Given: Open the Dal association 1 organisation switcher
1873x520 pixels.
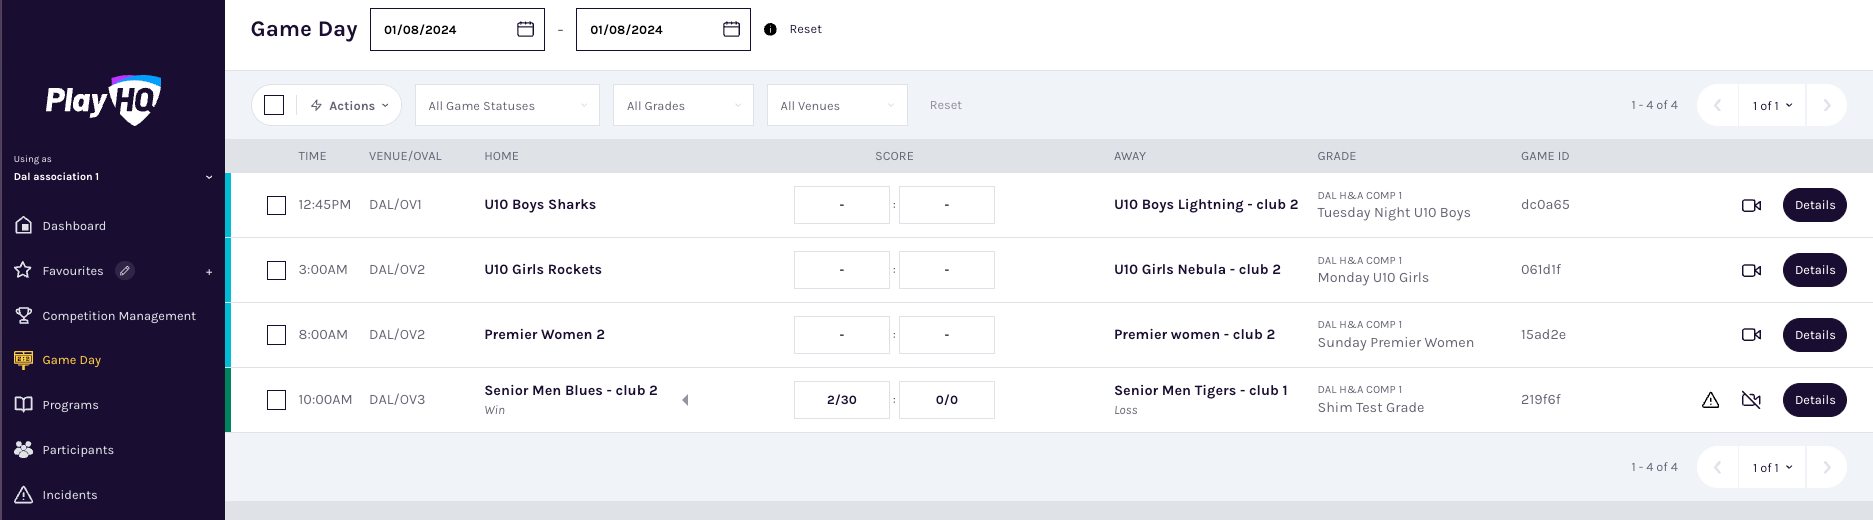Looking at the screenshot, I should click(x=112, y=177).
